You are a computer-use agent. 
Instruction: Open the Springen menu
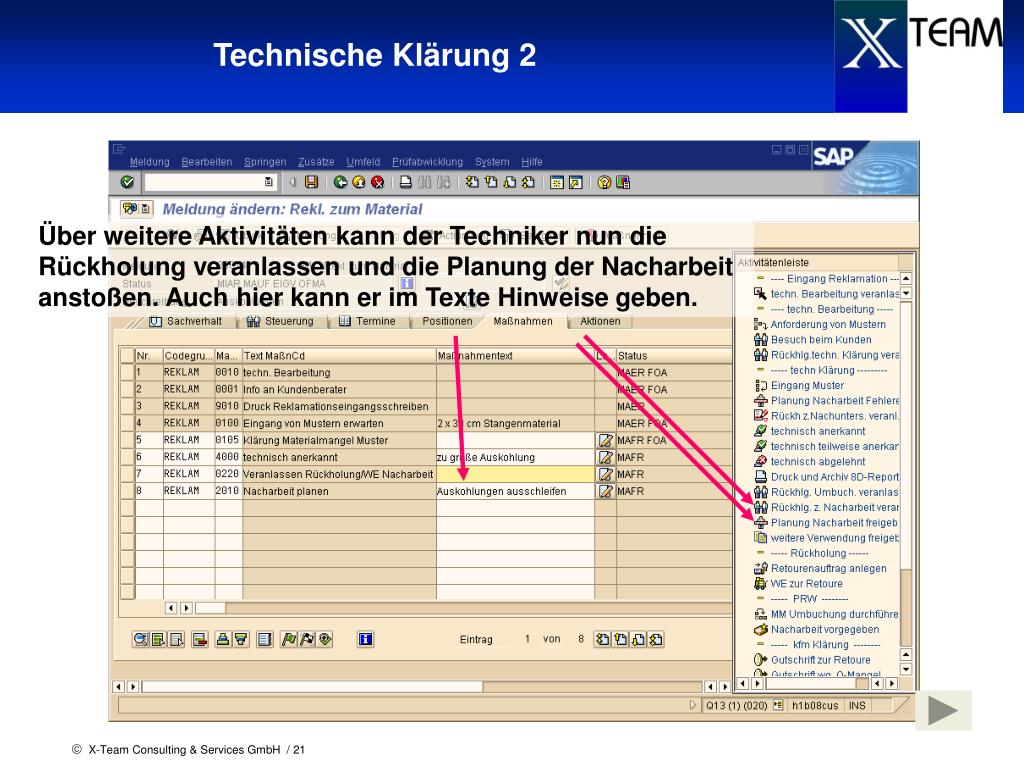(265, 162)
